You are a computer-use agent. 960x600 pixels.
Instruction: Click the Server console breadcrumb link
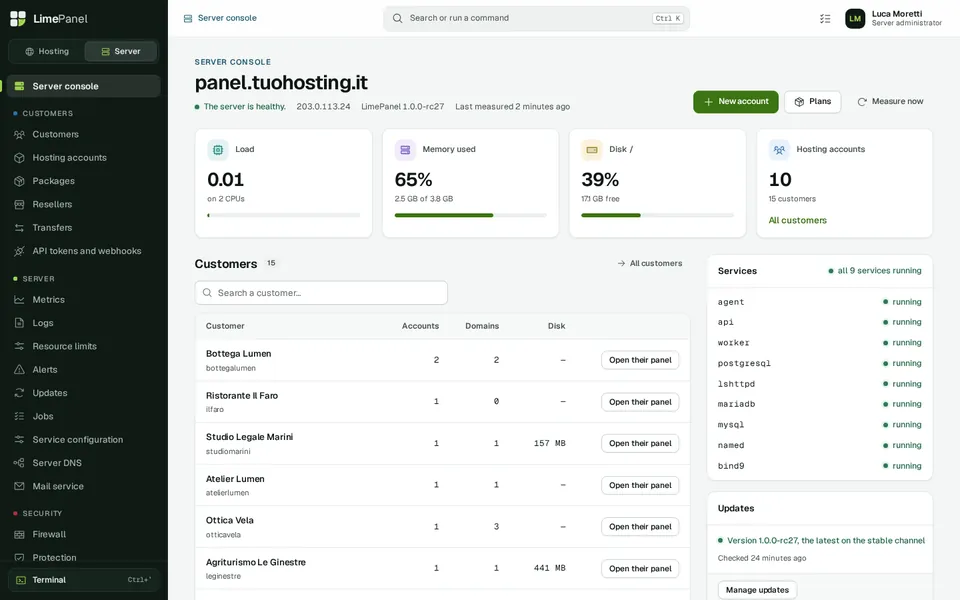pyautogui.click(x=220, y=18)
